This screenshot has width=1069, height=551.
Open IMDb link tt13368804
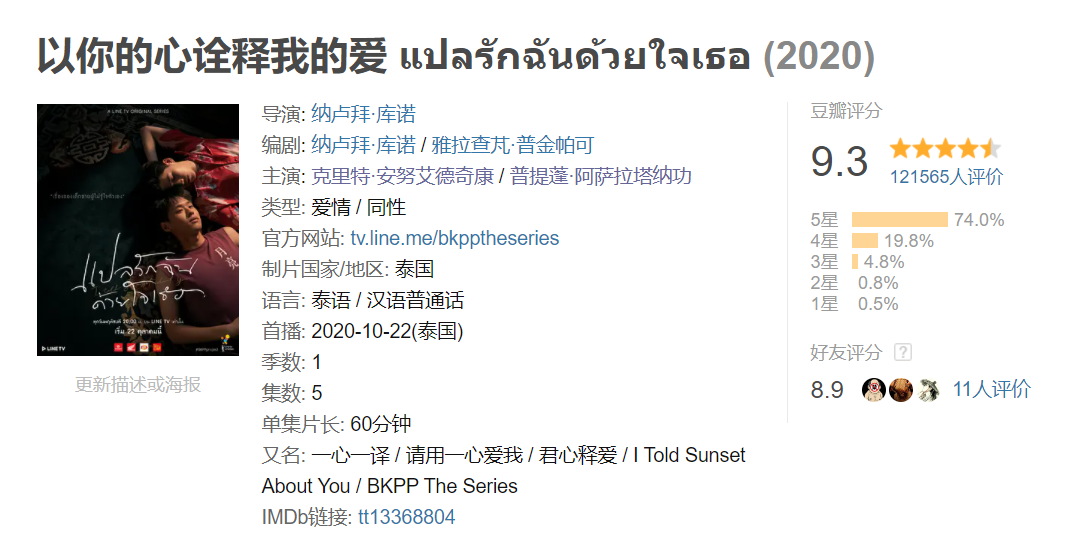(406, 517)
